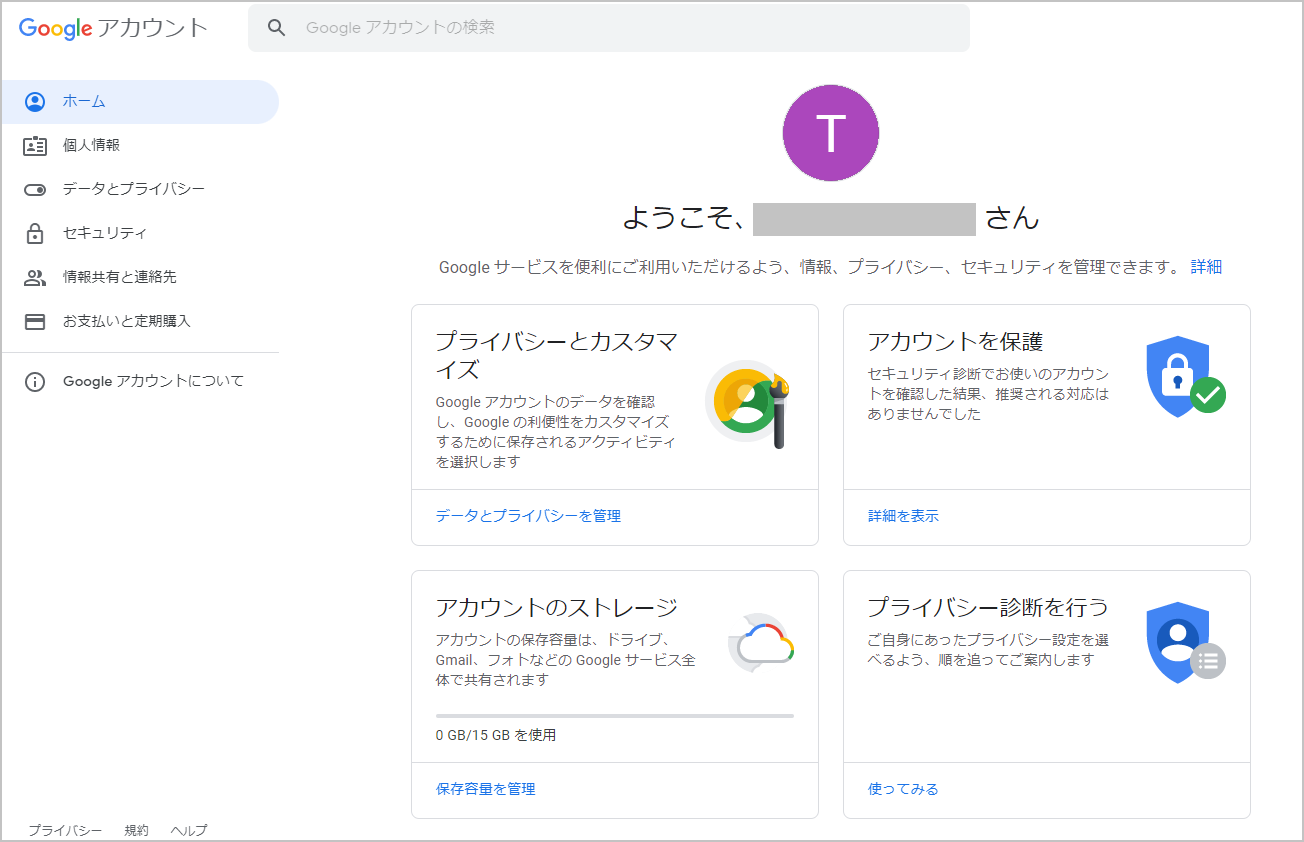The width and height of the screenshot is (1304, 842).
Task: Click the search magnifier icon
Action: coord(277,27)
